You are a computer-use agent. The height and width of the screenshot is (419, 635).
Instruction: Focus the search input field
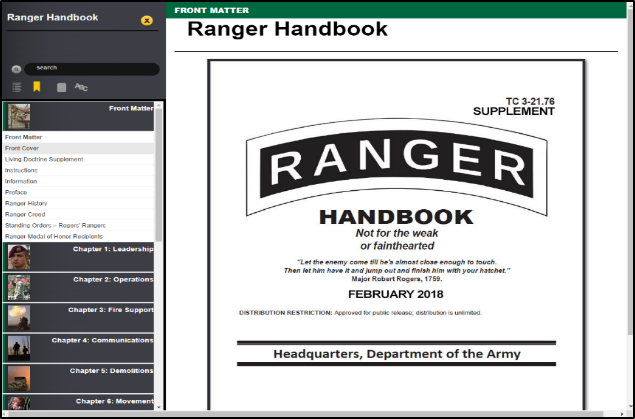(92, 69)
